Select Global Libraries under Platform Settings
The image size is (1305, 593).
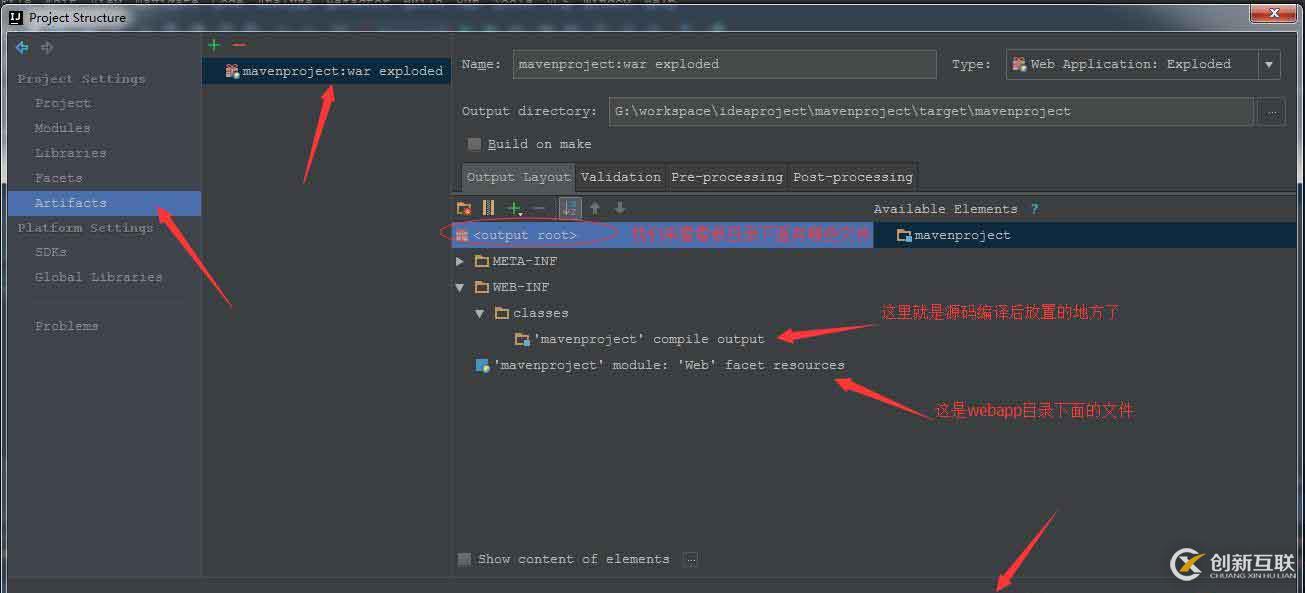pos(99,277)
